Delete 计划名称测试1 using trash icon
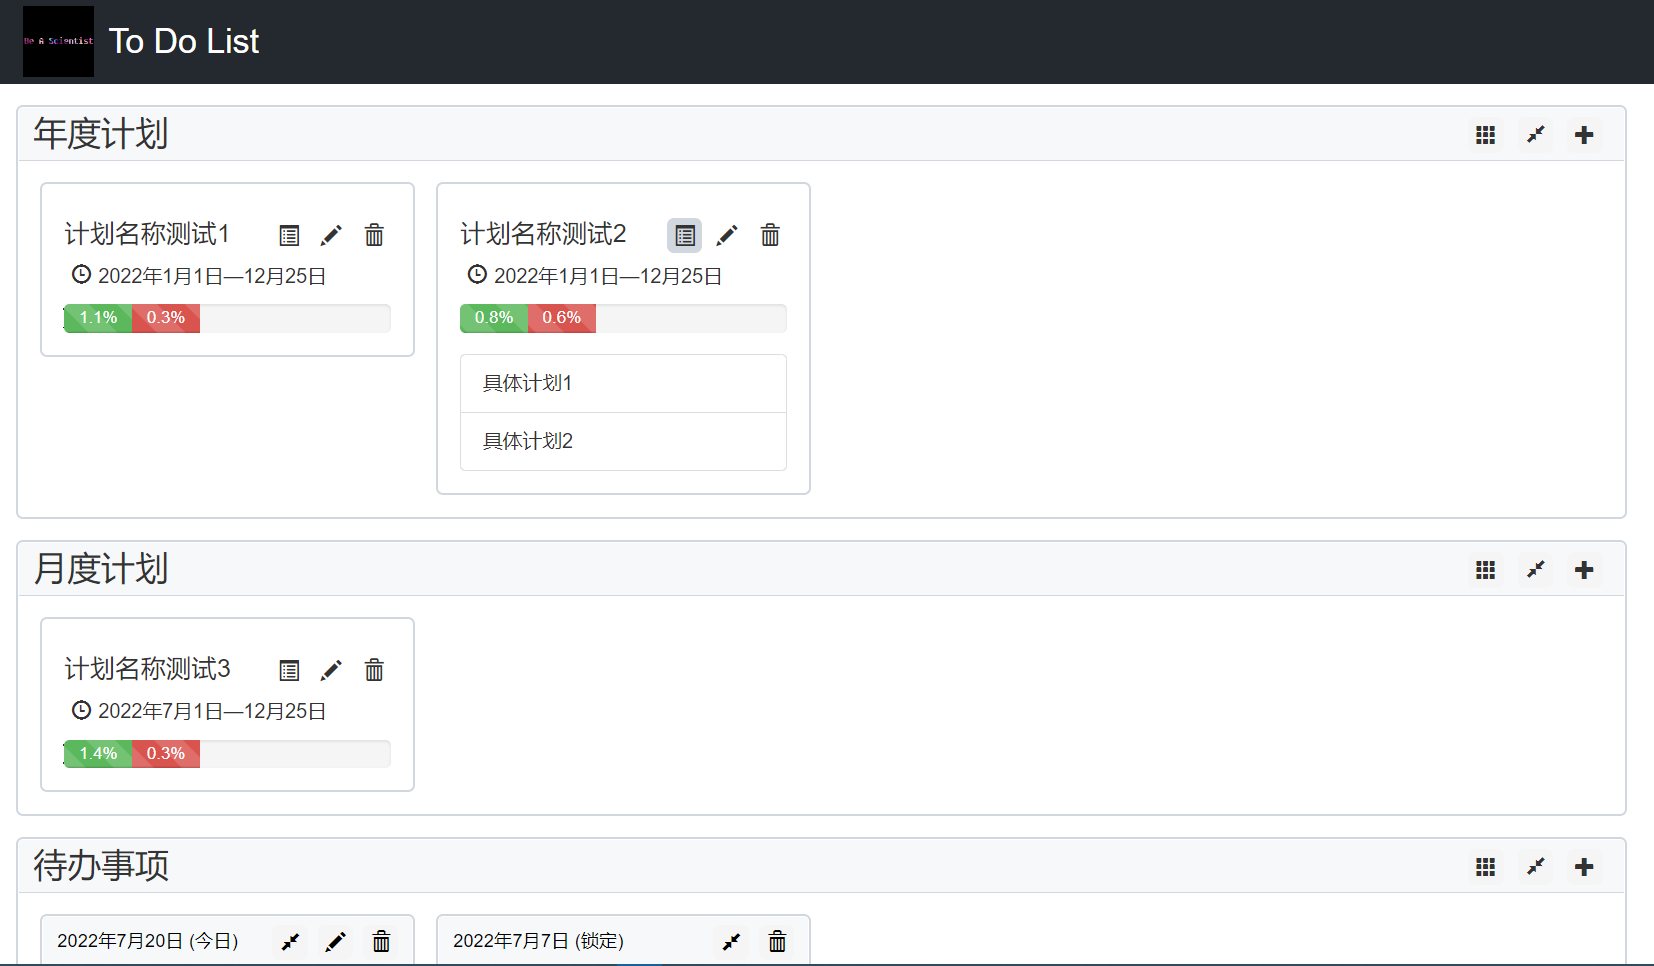 coord(374,236)
